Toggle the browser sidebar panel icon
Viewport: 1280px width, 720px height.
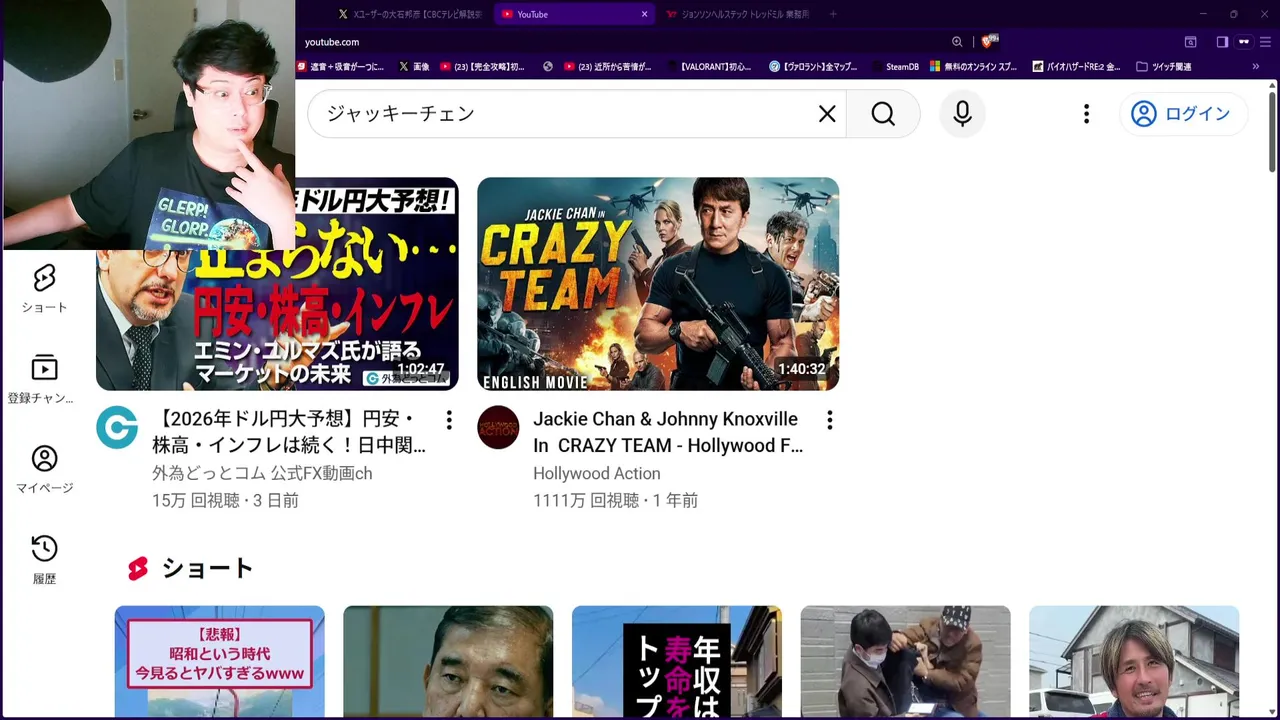click(1222, 42)
